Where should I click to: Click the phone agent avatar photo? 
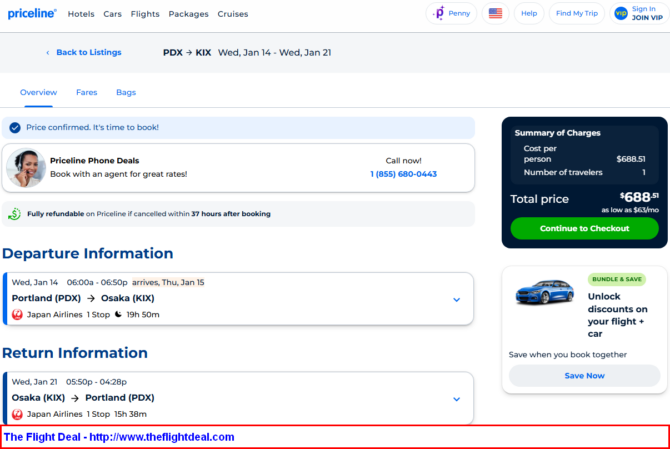click(25, 168)
